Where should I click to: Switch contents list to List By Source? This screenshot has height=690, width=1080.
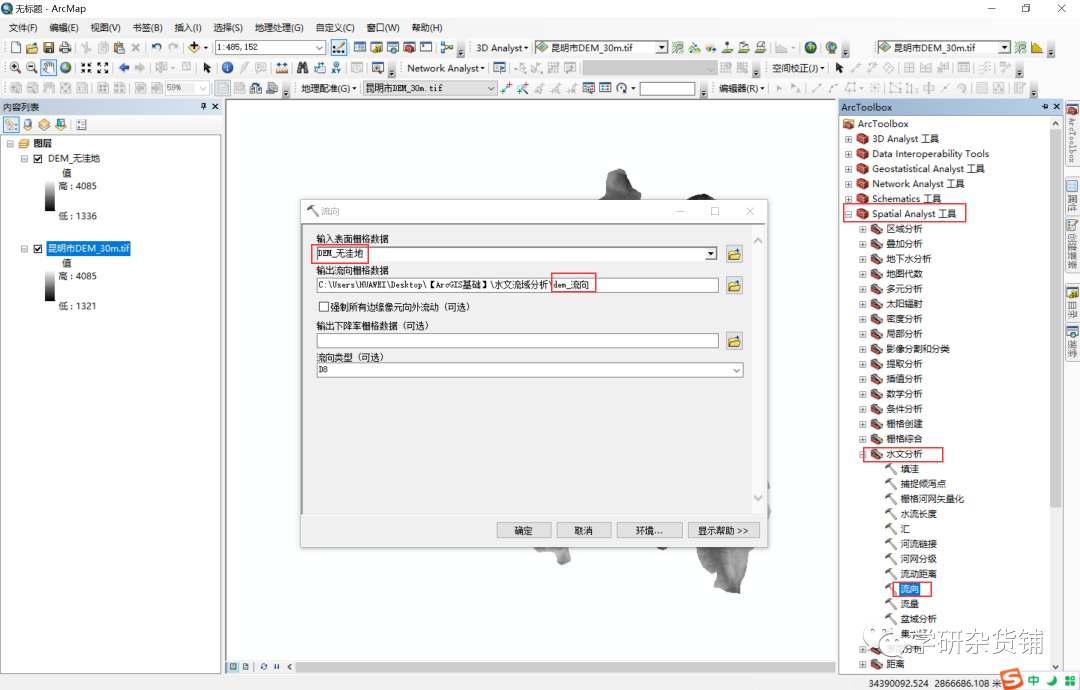tap(28, 125)
